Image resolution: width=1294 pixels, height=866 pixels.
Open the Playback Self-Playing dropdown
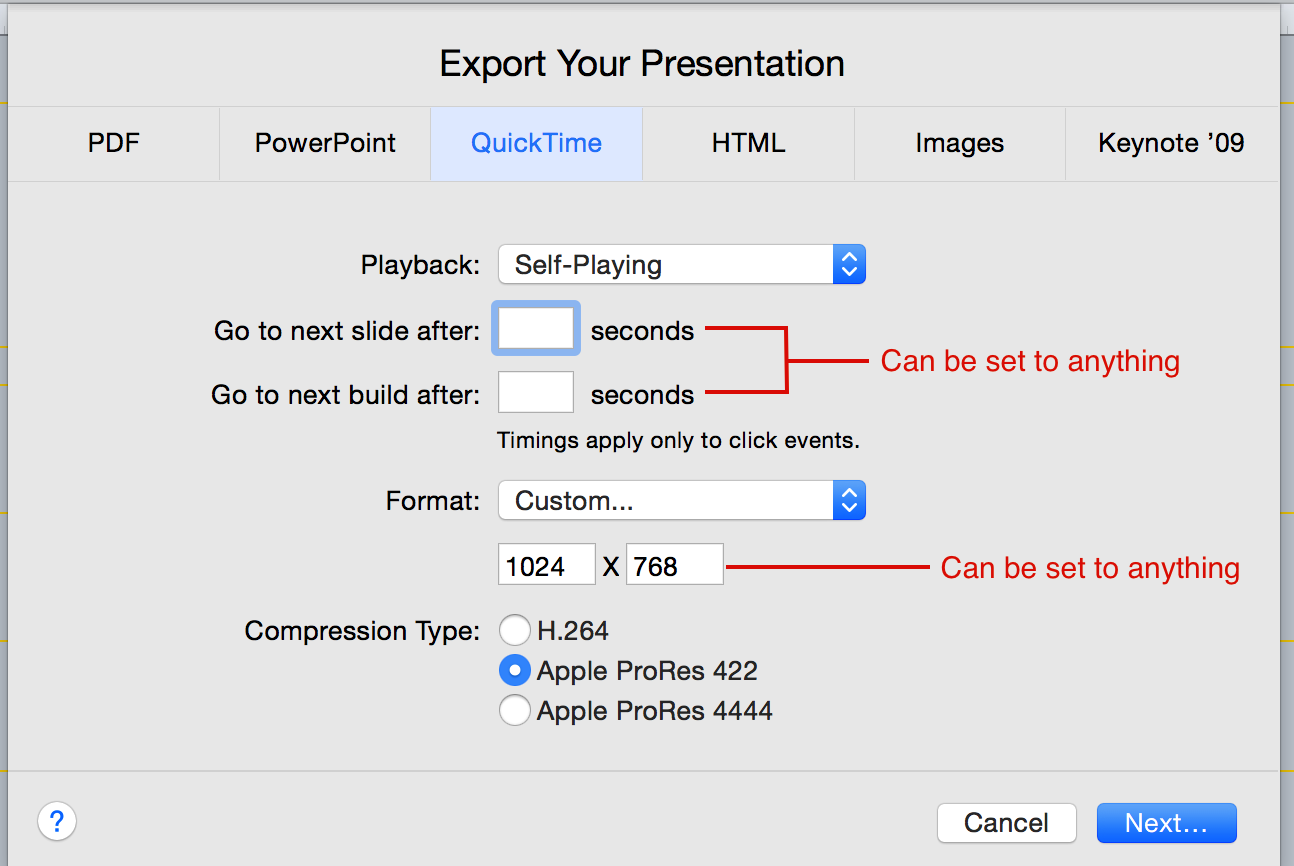[681, 265]
